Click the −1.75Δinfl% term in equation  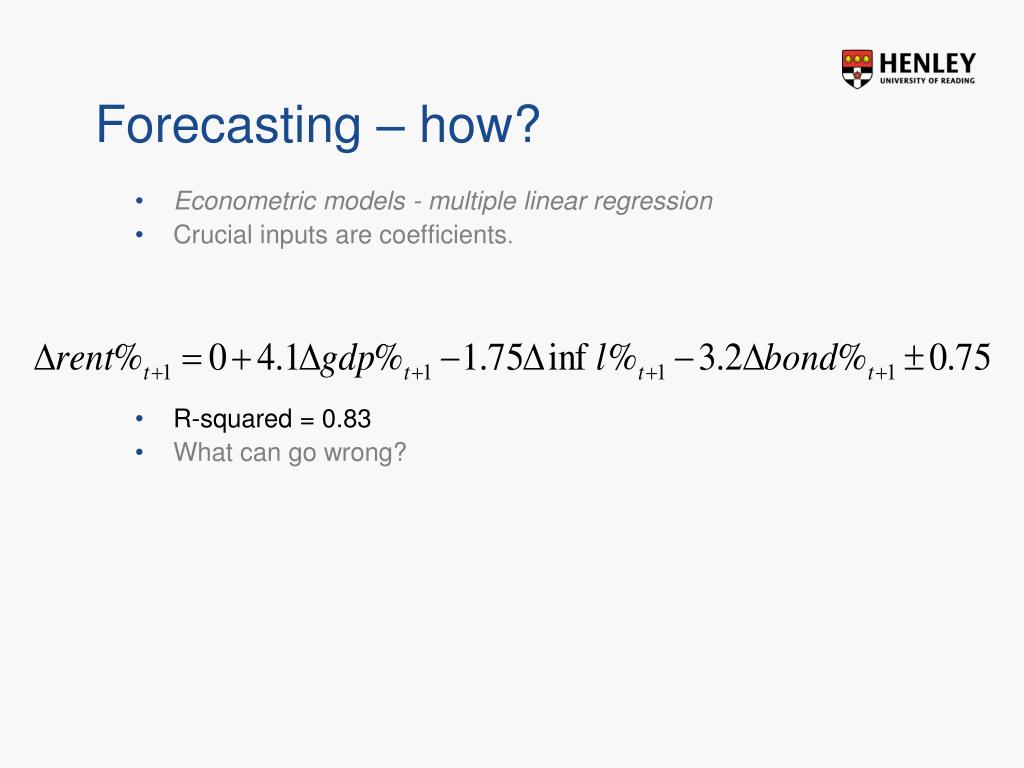pos(554,360)
